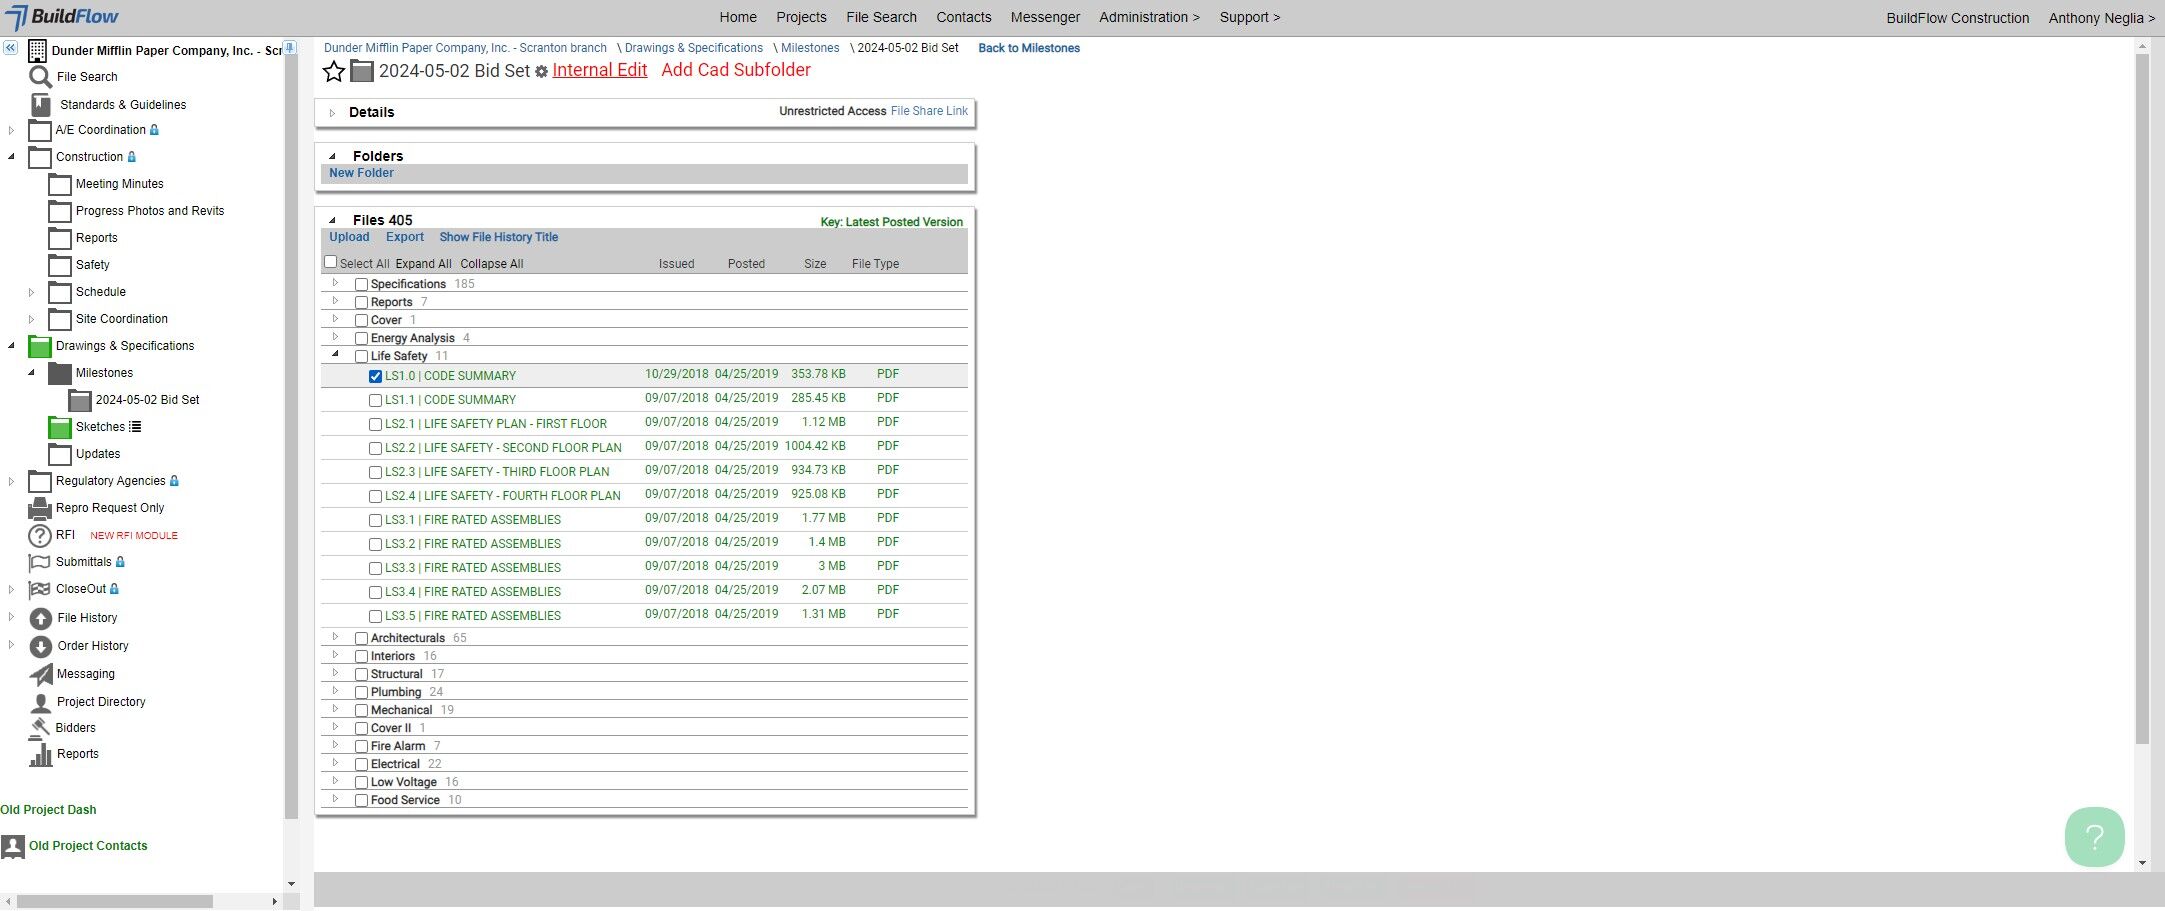Open the RFI question mark icon
Image resolution: width=2165 pixels, height=911 pixels.
pyautogui.click(x=40, y=536)
